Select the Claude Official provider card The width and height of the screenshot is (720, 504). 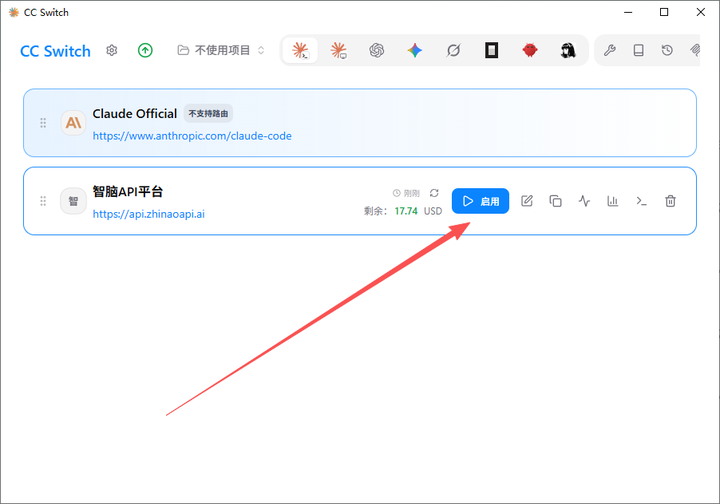[360, 123]
